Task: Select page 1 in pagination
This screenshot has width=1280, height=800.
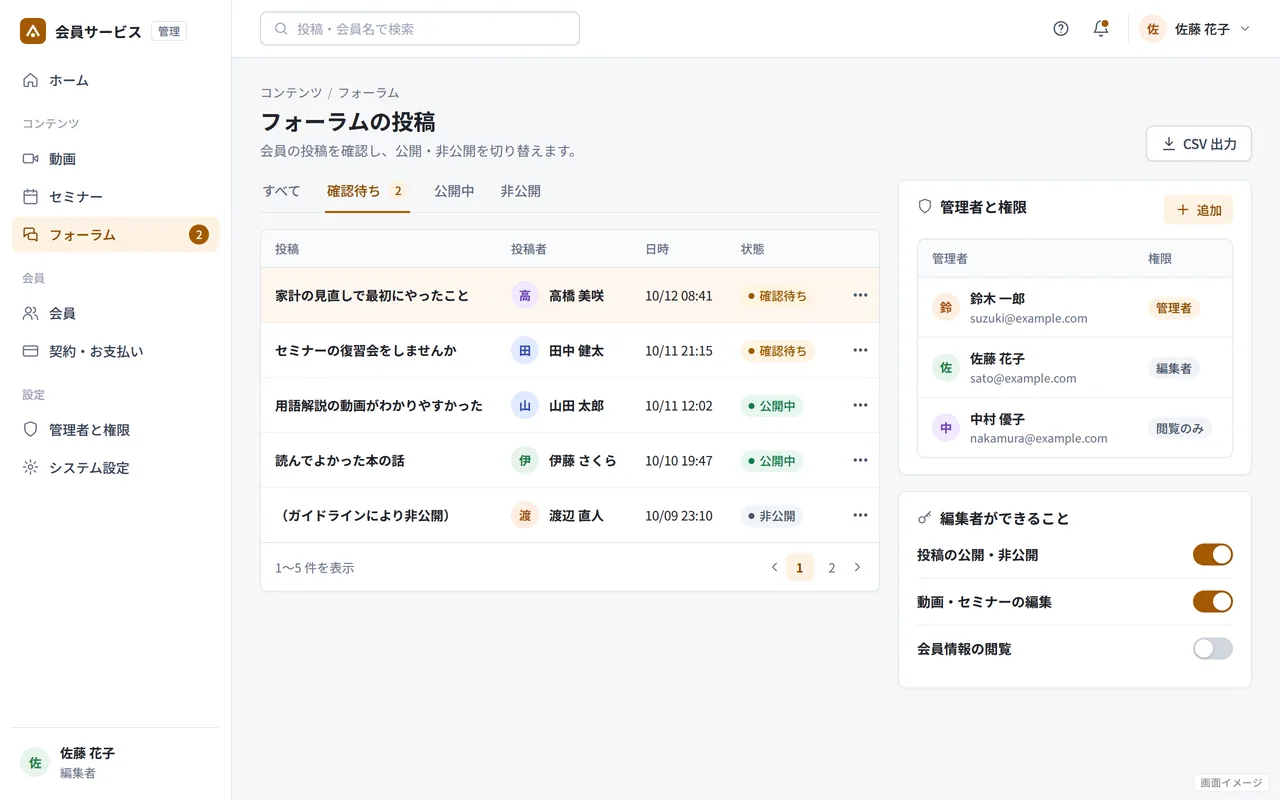Action: click(x=800, y=568)
